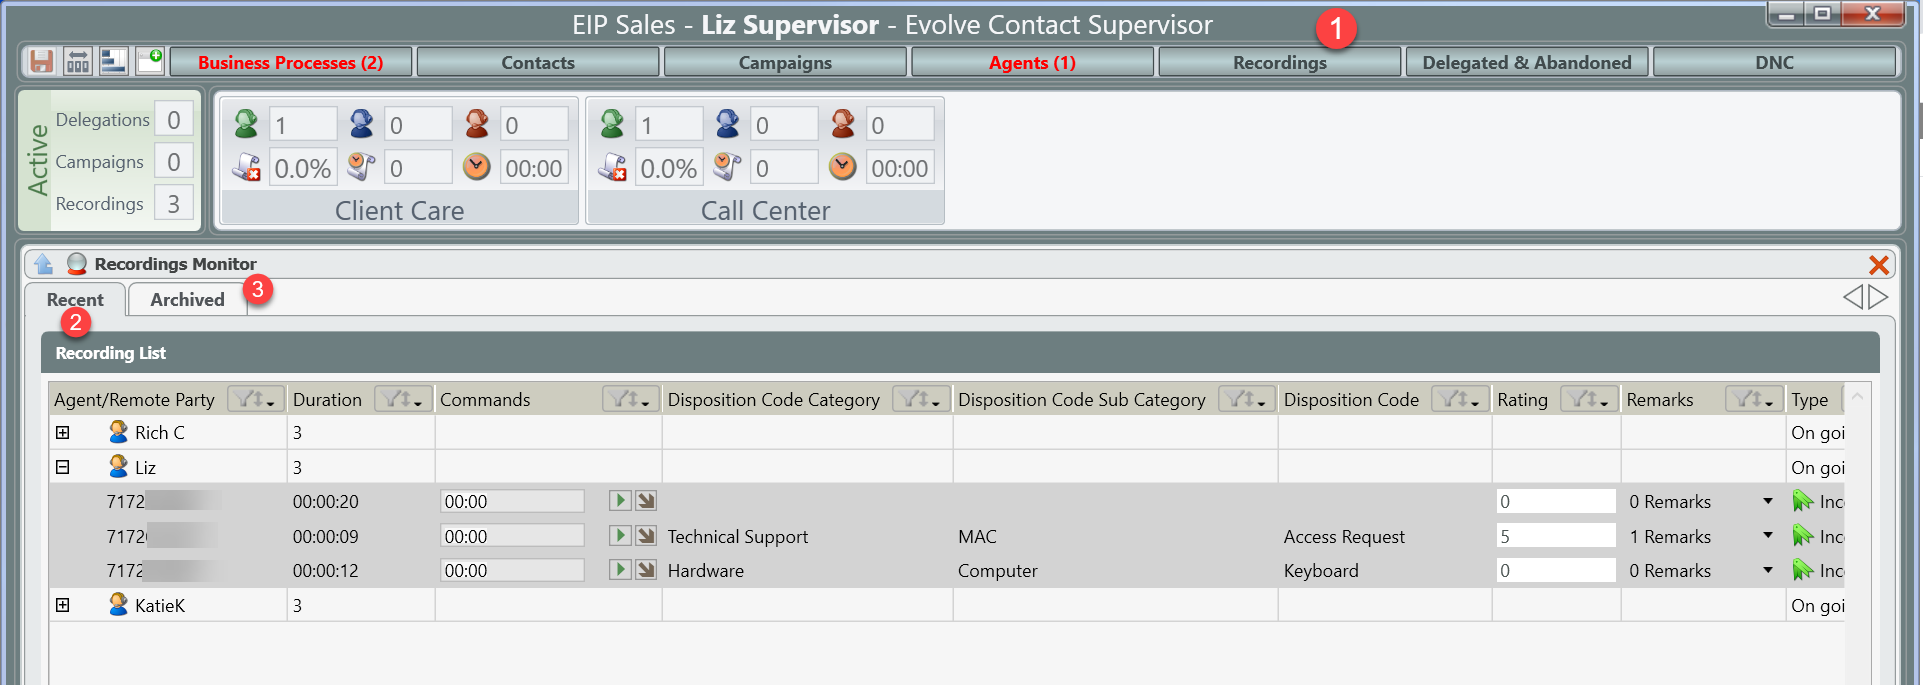The image size is (1923, 685).
Task: Click the Business Processes (2) button
Action: point(290,63)
